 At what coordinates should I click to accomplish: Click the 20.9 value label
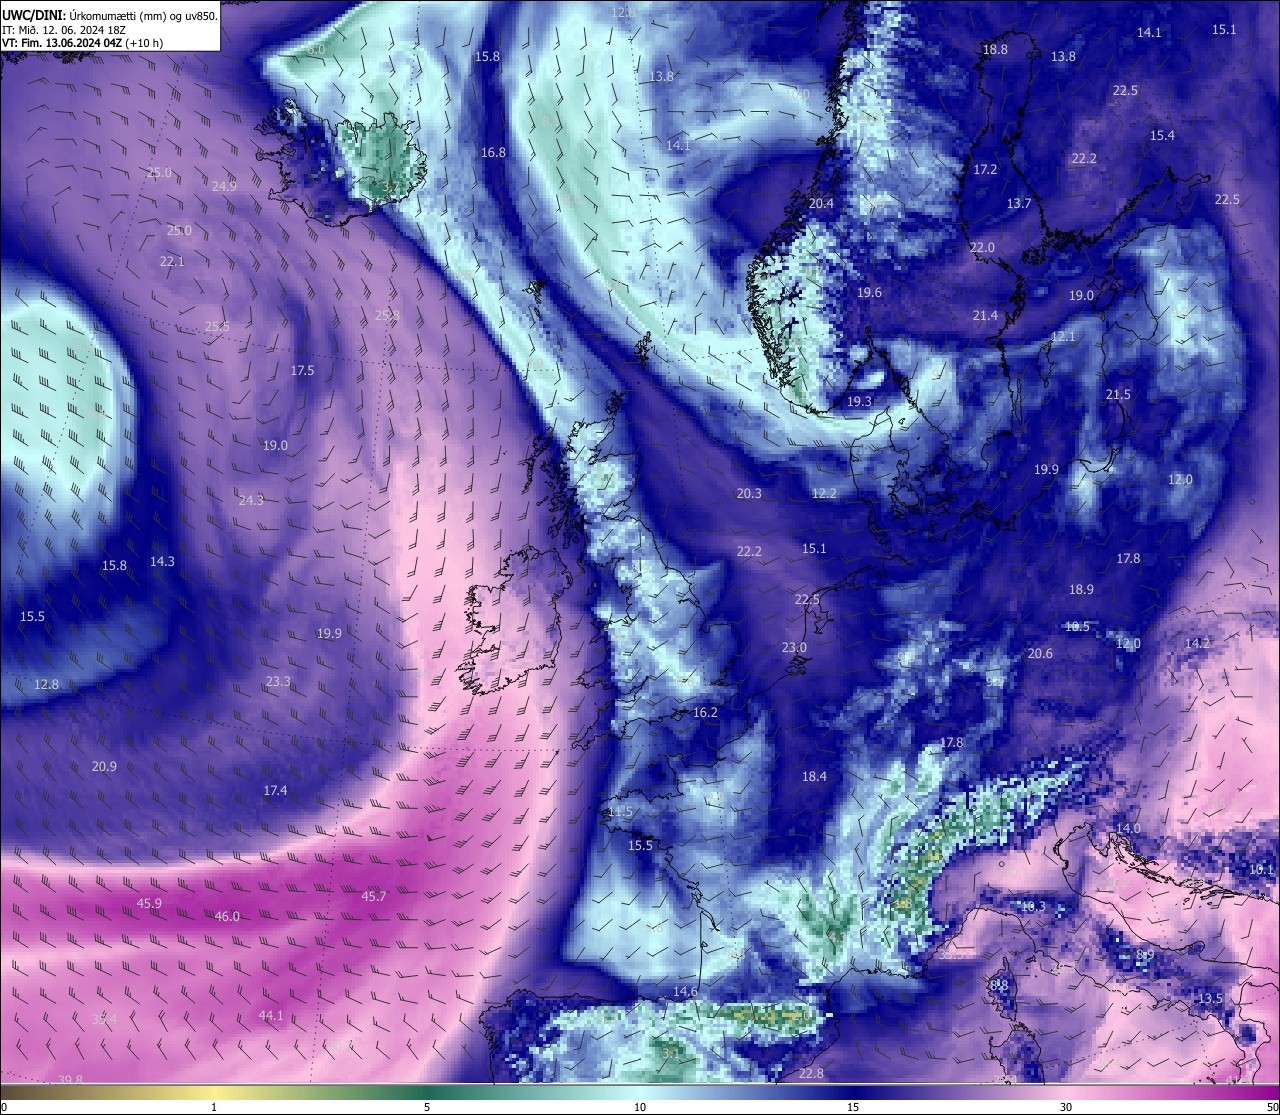pos(104,766)
